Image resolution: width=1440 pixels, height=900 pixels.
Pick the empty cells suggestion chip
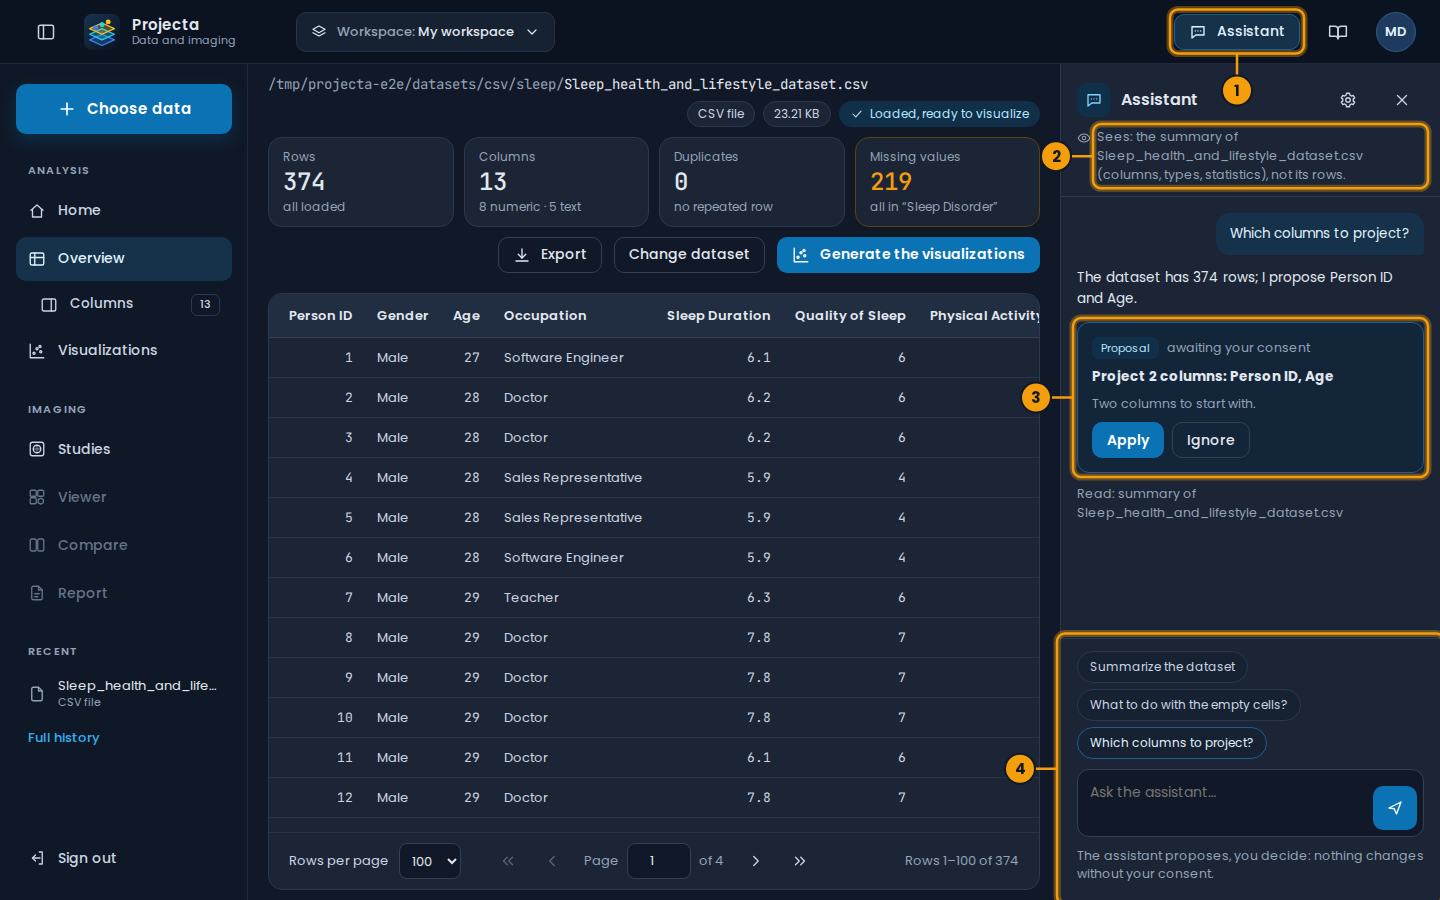point(1188,705)
